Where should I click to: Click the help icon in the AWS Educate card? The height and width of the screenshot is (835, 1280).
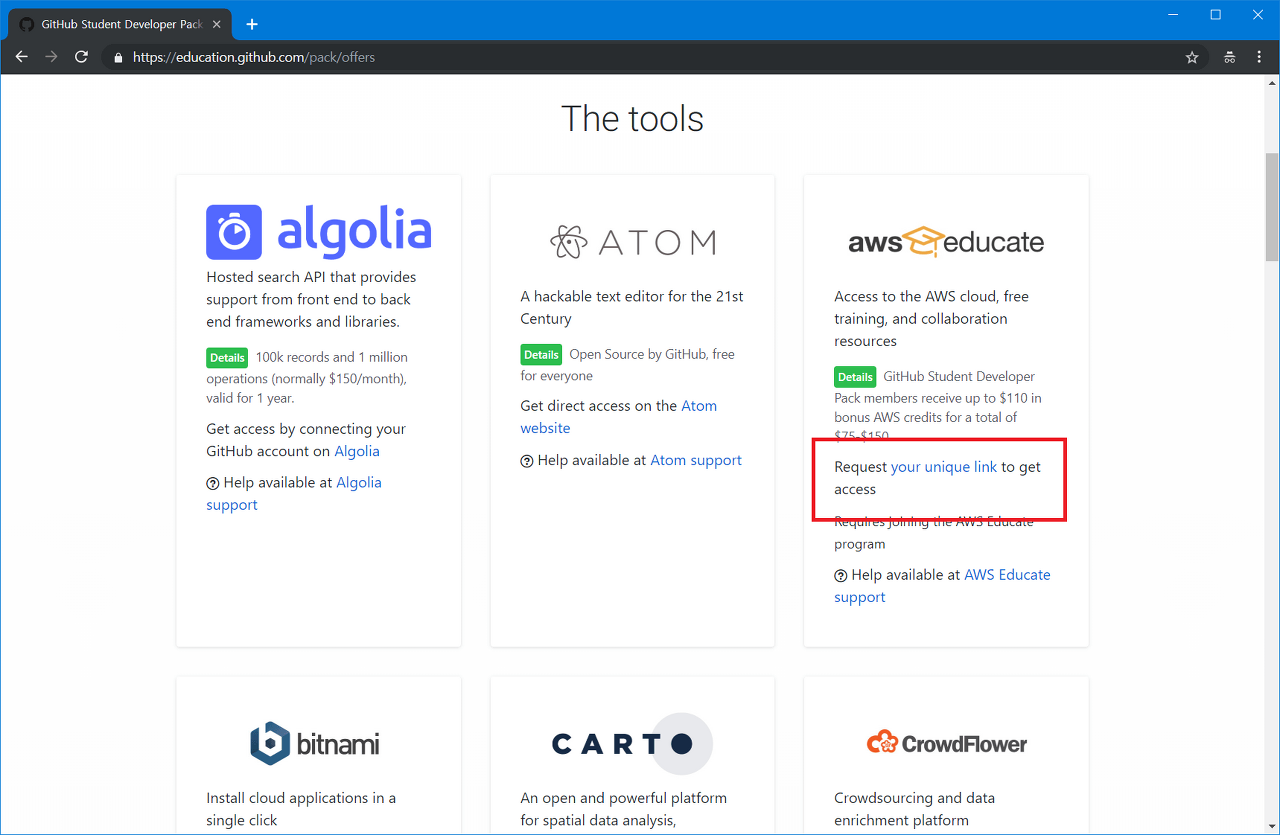click(841, 576)
